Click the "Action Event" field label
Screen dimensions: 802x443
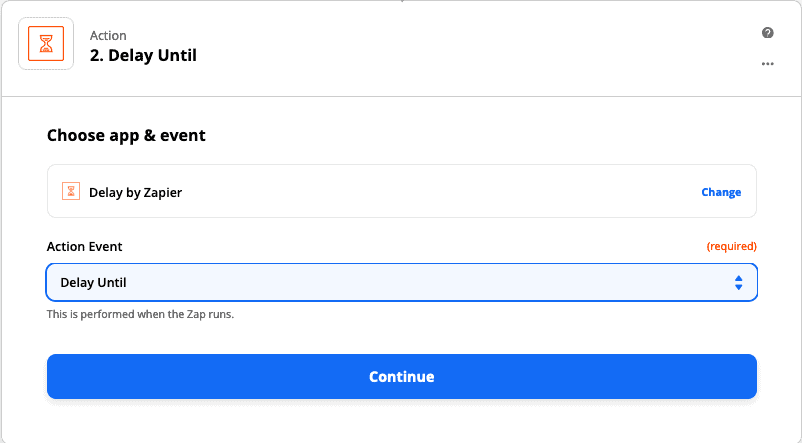coord(84,247)
